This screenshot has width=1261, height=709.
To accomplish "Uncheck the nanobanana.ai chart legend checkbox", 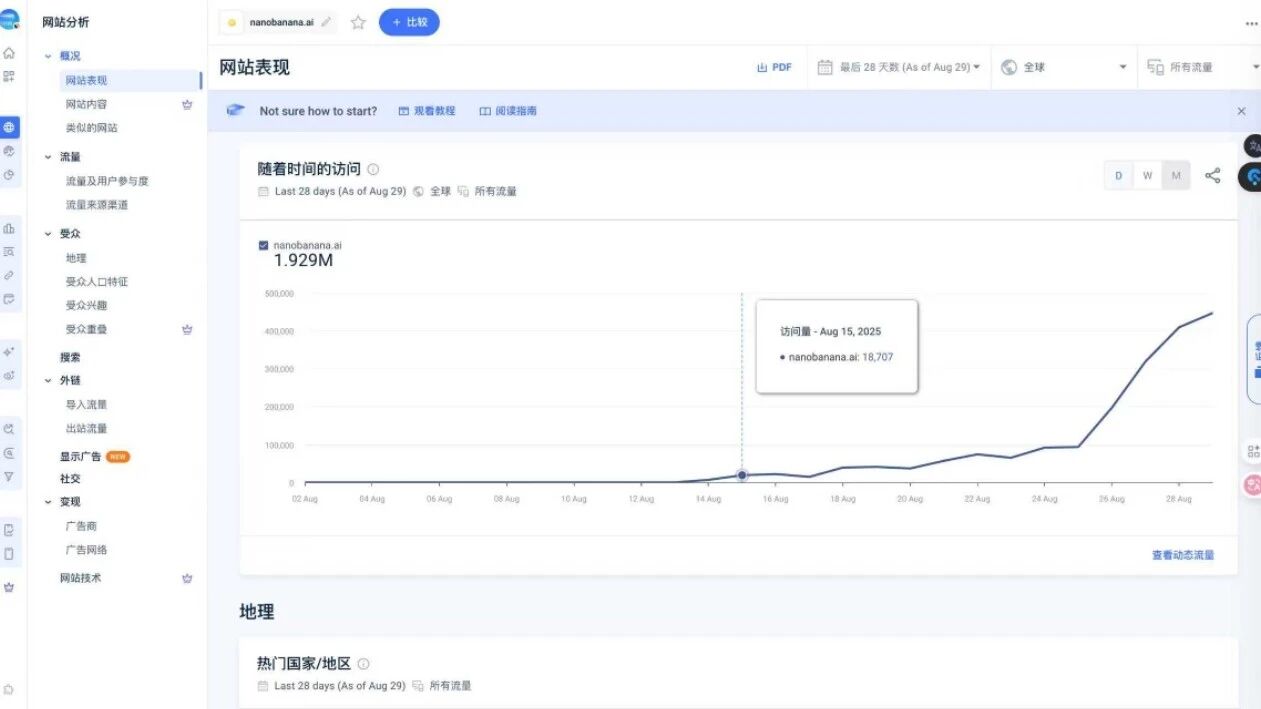I will tap(263, 245).
